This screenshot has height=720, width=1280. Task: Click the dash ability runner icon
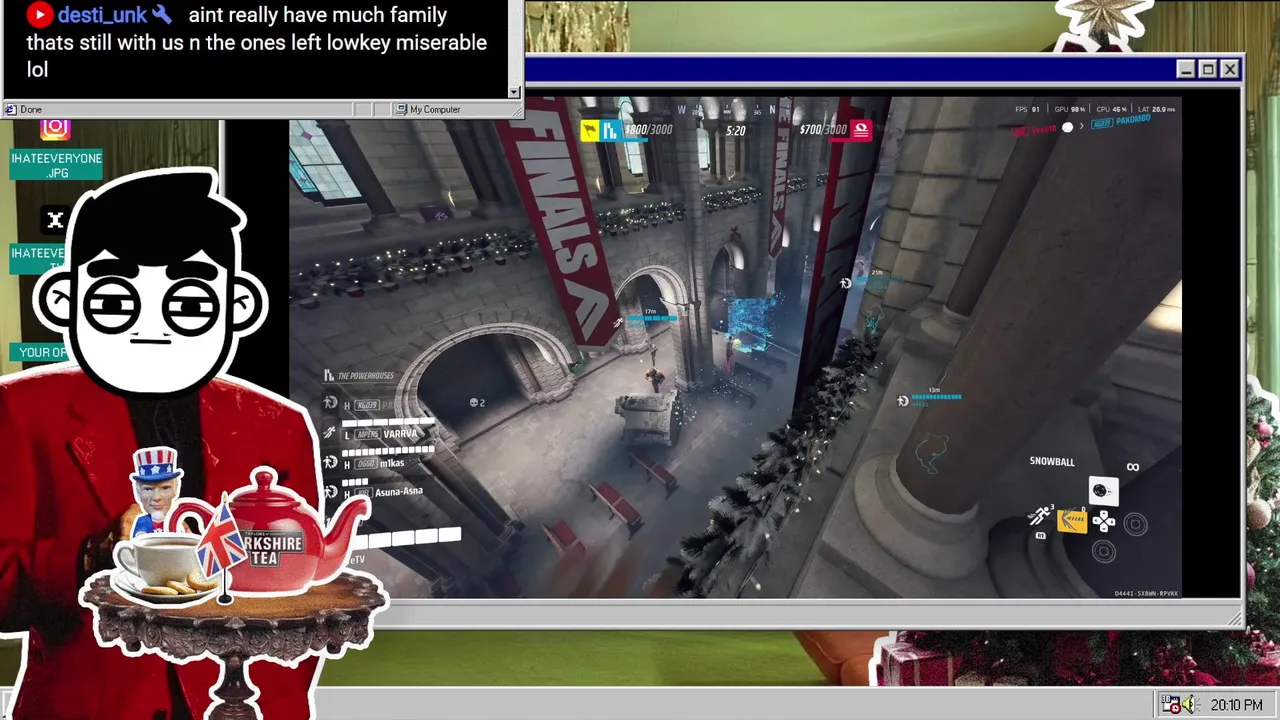pyautogui.click(x=1040, y=517)
